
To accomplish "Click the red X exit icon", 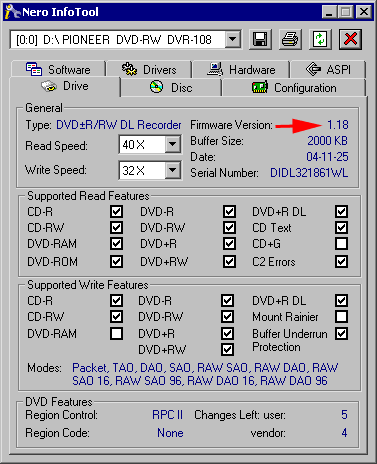I will click(x=350, y=39).
